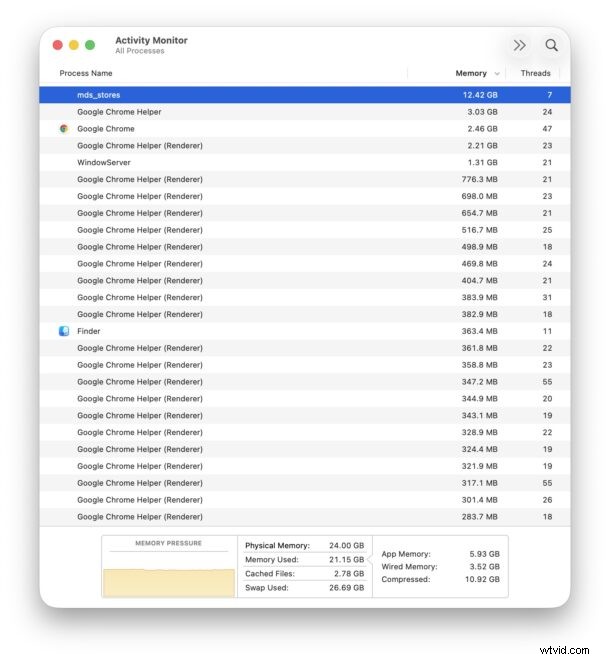
Task: Open the search field magnifier icon
Action: click(551, 45)
